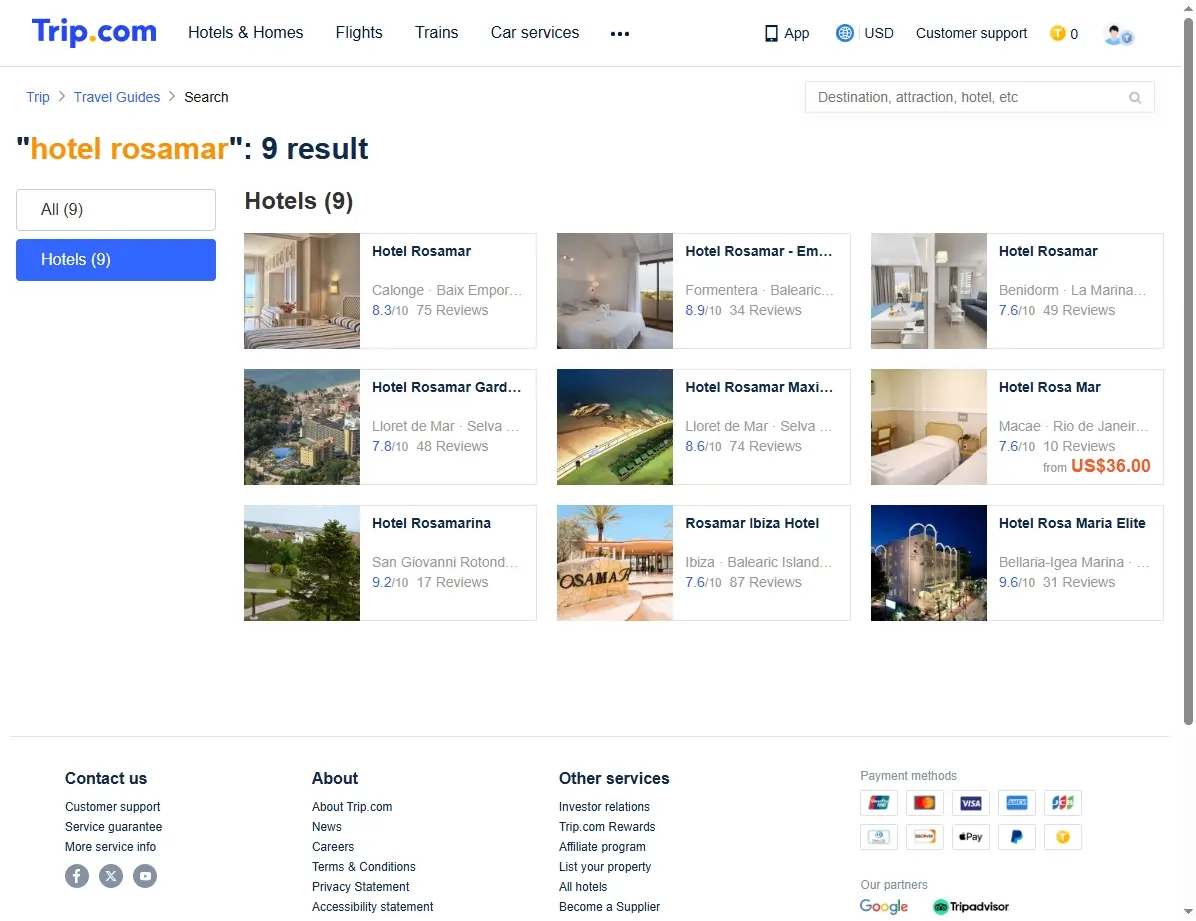1196x921 pixels.
Task: Open Hotel Rosa Maria Elite night photo
Action: click(929, 563)
